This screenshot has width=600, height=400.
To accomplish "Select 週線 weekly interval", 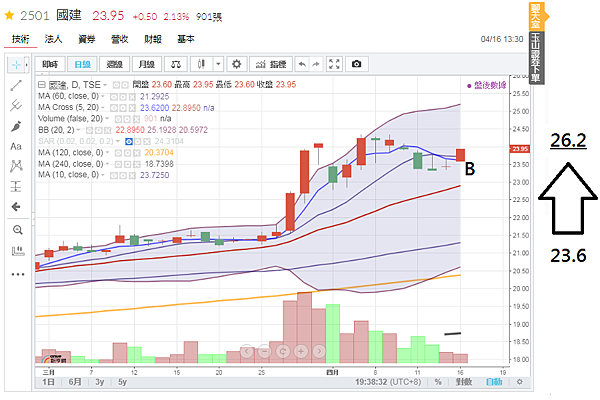I will (x=114, y=64).
